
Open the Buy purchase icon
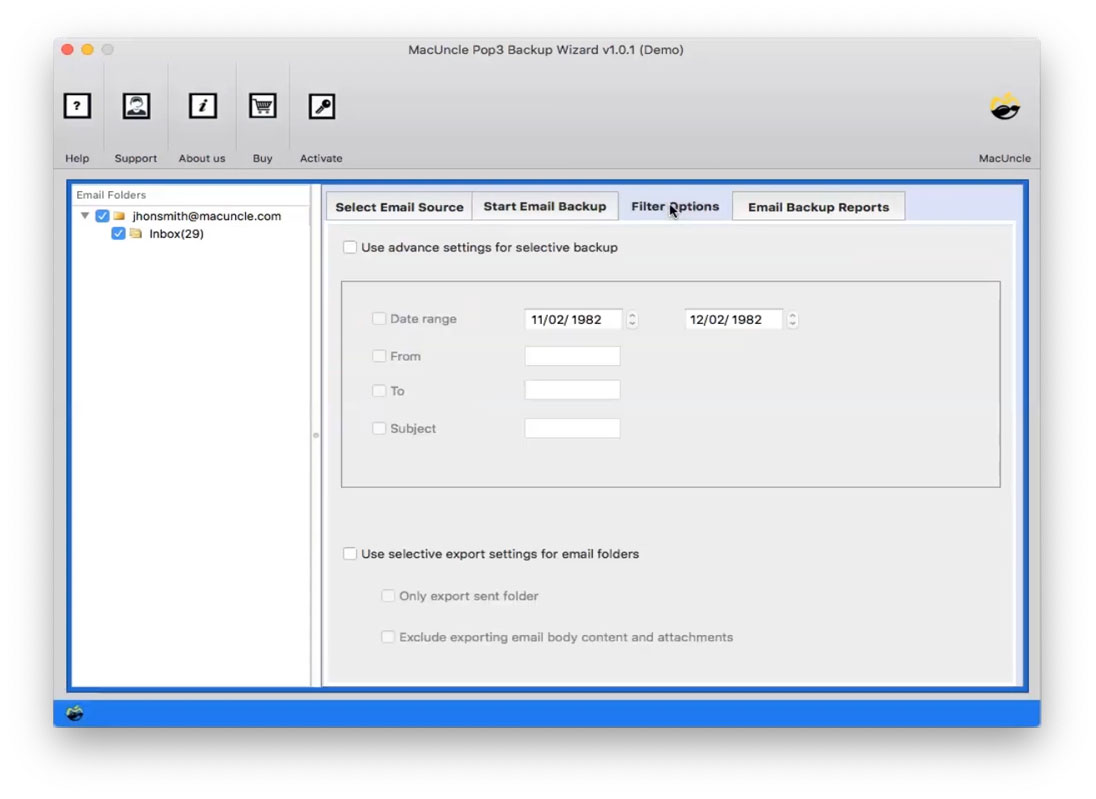point(262,106)
